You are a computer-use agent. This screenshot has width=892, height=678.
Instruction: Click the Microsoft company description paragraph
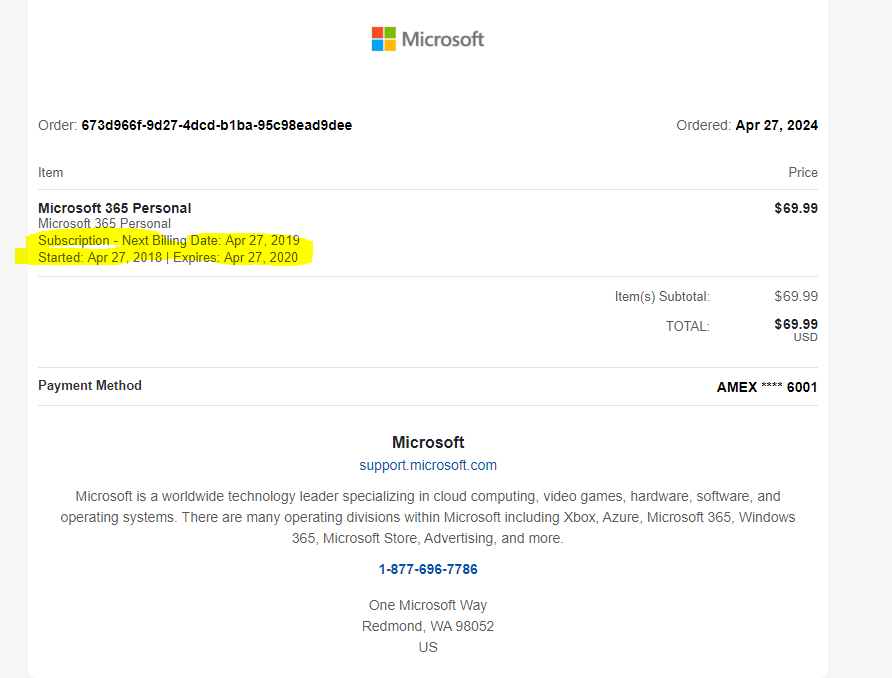click(x=428, y=517)
